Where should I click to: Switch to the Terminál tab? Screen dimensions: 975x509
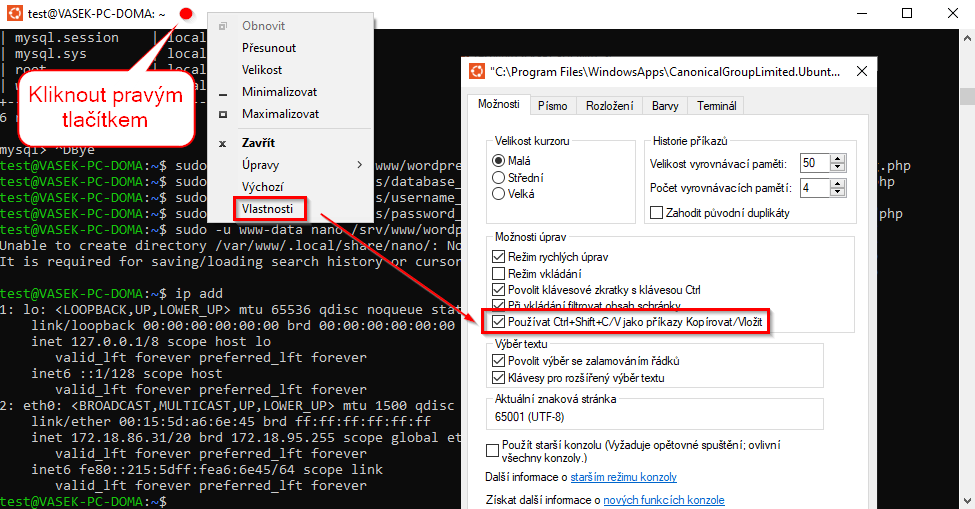(x=716, y=106)
